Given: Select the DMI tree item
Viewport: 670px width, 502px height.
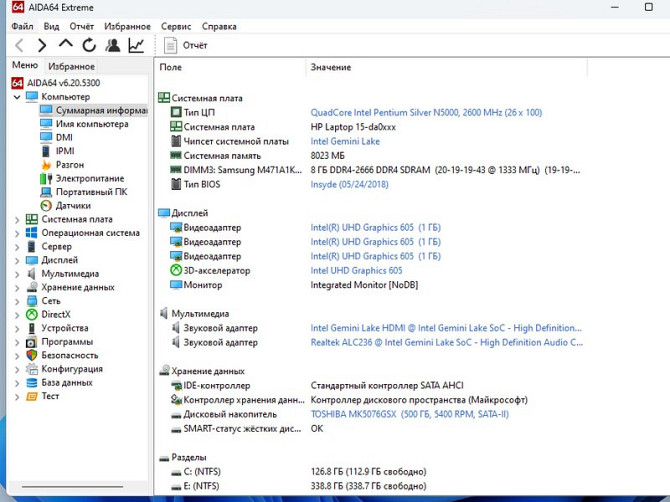Looking at the screenshot, I should [56, 138].
